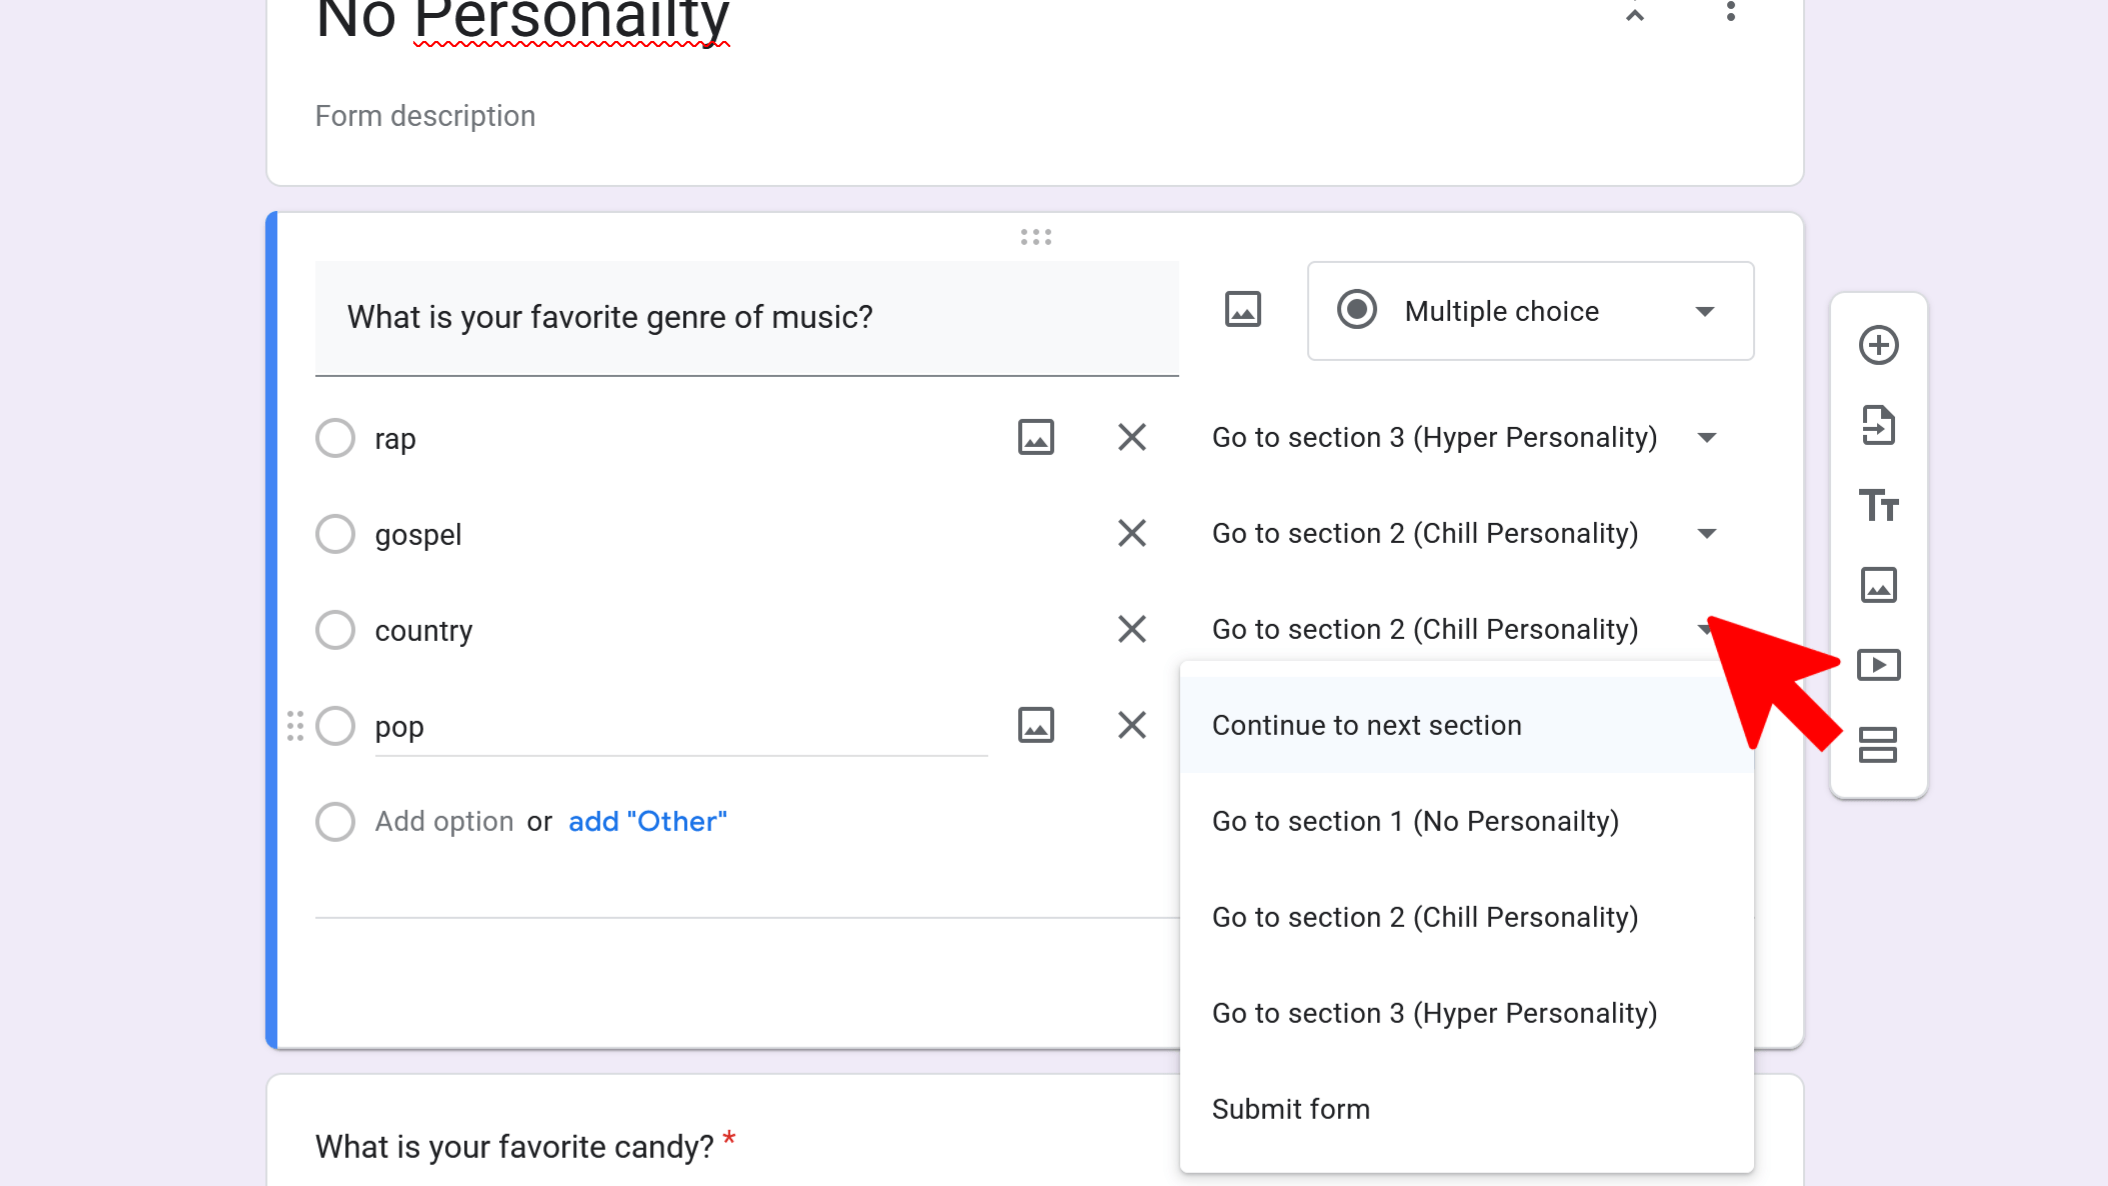Select the country radio button
2108x1186 pixels.
click(x=335, y=630)
